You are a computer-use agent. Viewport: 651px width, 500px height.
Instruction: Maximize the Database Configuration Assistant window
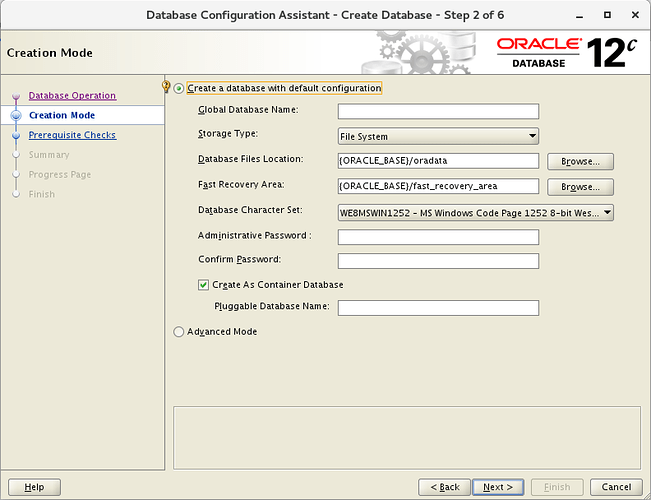pyautogui.click(x=607, y=15)
